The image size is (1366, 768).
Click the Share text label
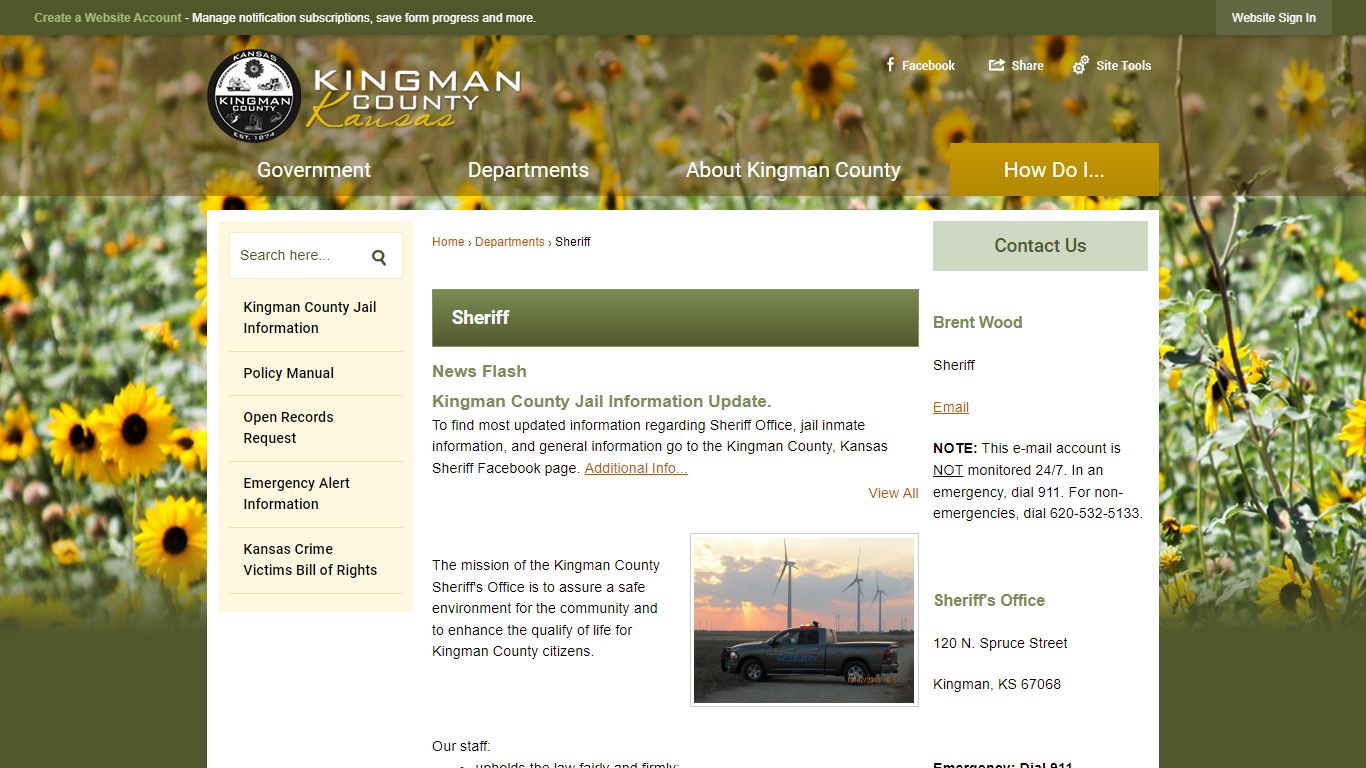tap(1027, 65)
